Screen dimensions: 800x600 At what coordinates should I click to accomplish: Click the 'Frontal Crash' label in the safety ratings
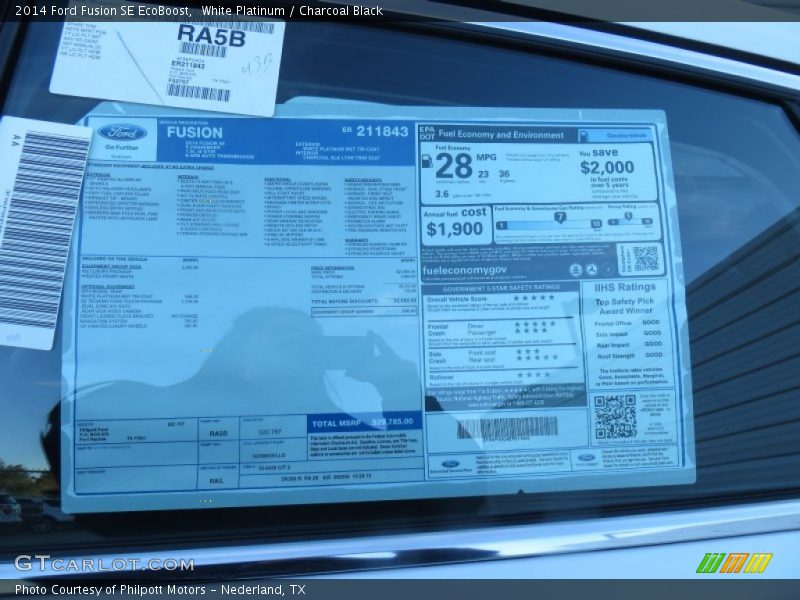click(x=438, y=330)
